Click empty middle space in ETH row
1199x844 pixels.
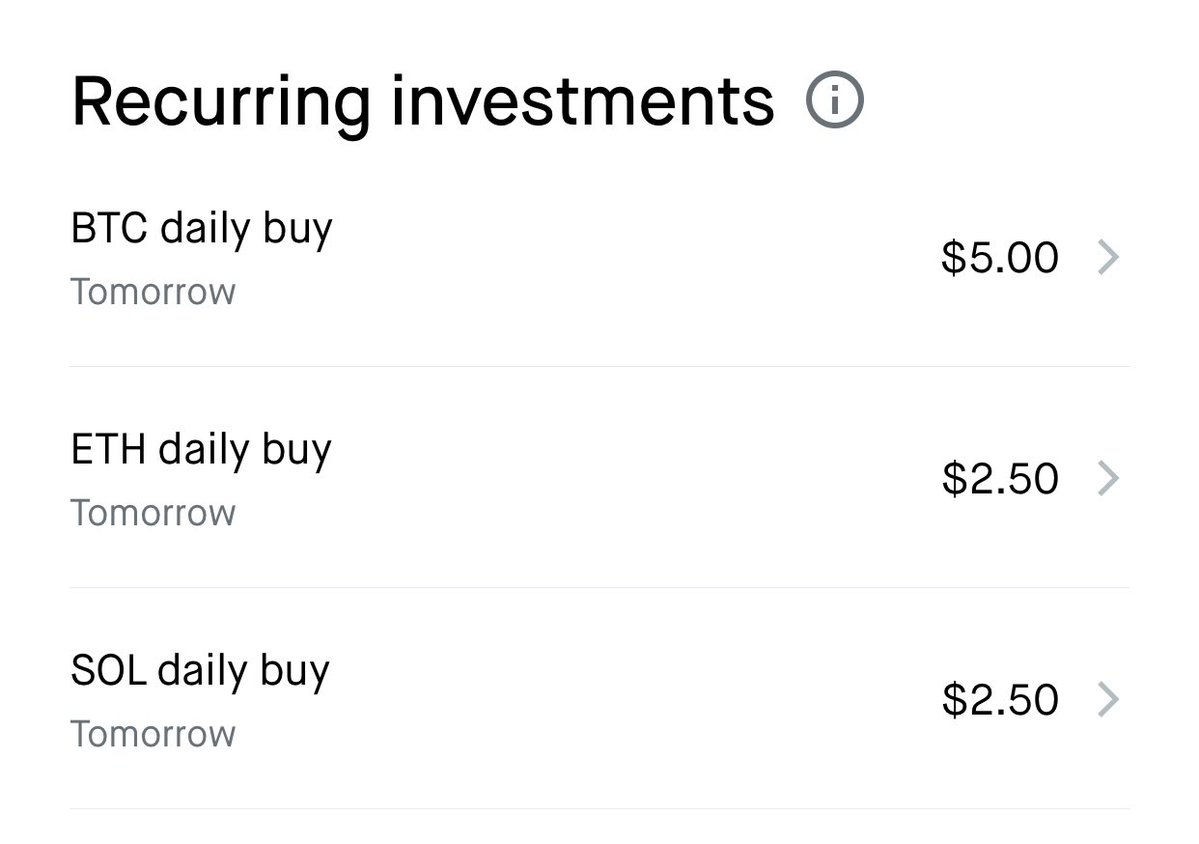[x=620, y=479]
